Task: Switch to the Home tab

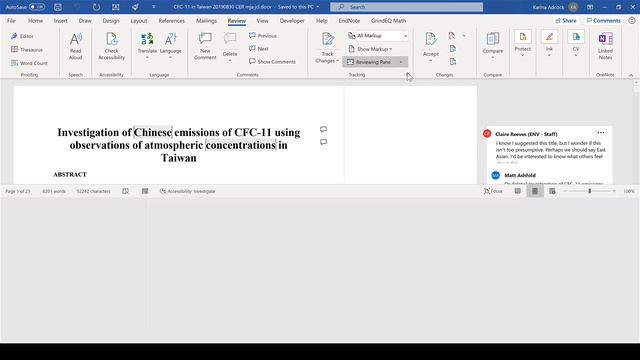Action: pos(36,21)
